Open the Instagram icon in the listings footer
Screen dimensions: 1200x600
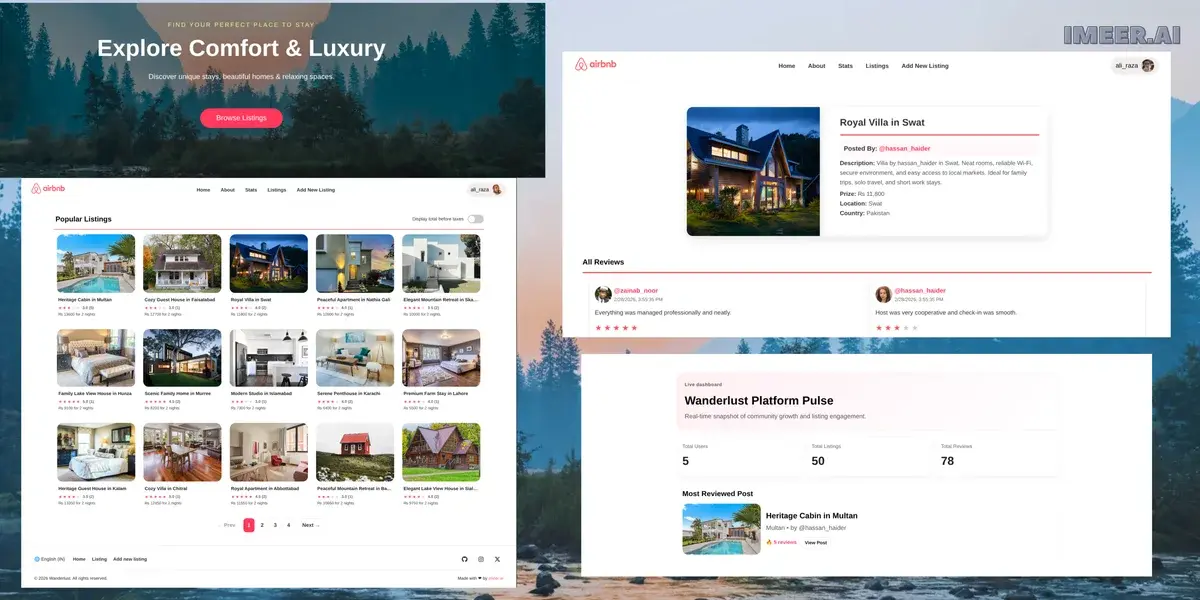click(x=481, y=559)
